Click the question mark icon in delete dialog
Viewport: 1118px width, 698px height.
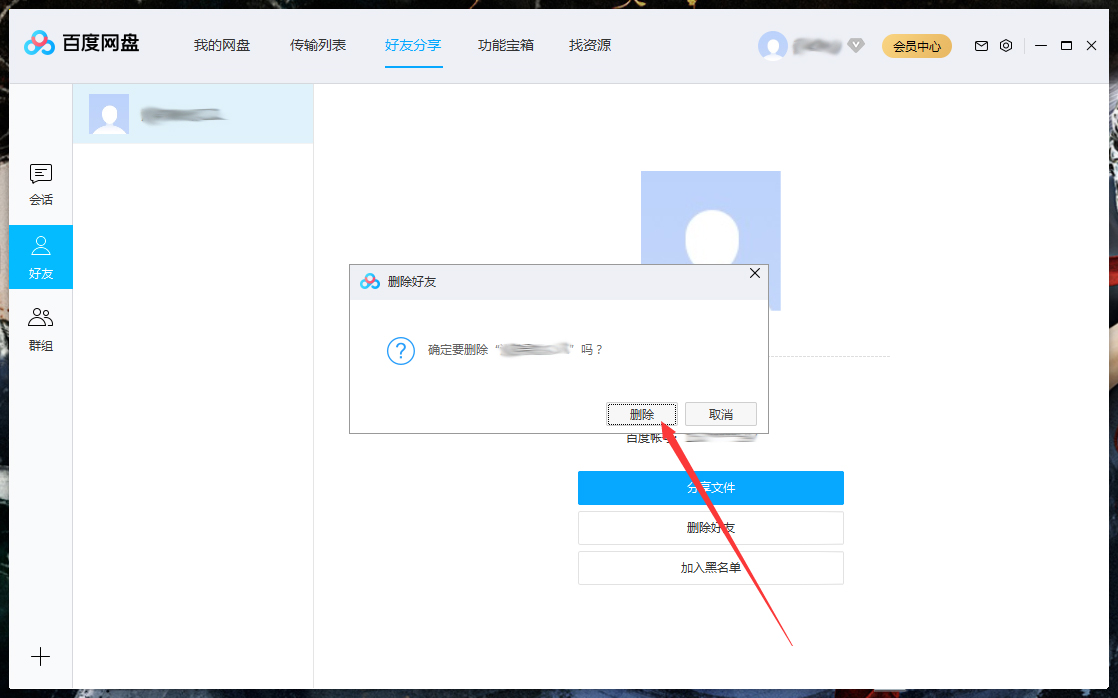(x=400, y=351)
